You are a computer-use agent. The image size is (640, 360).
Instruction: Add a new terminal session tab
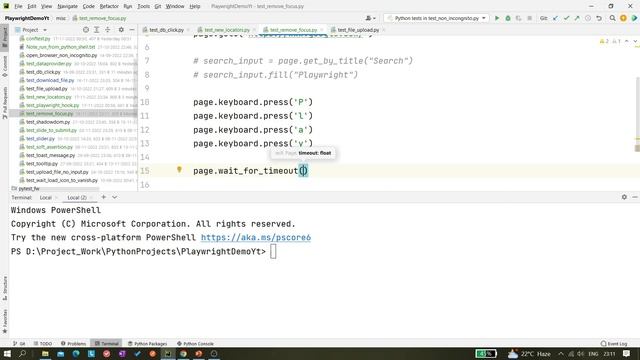click(104, 197)
